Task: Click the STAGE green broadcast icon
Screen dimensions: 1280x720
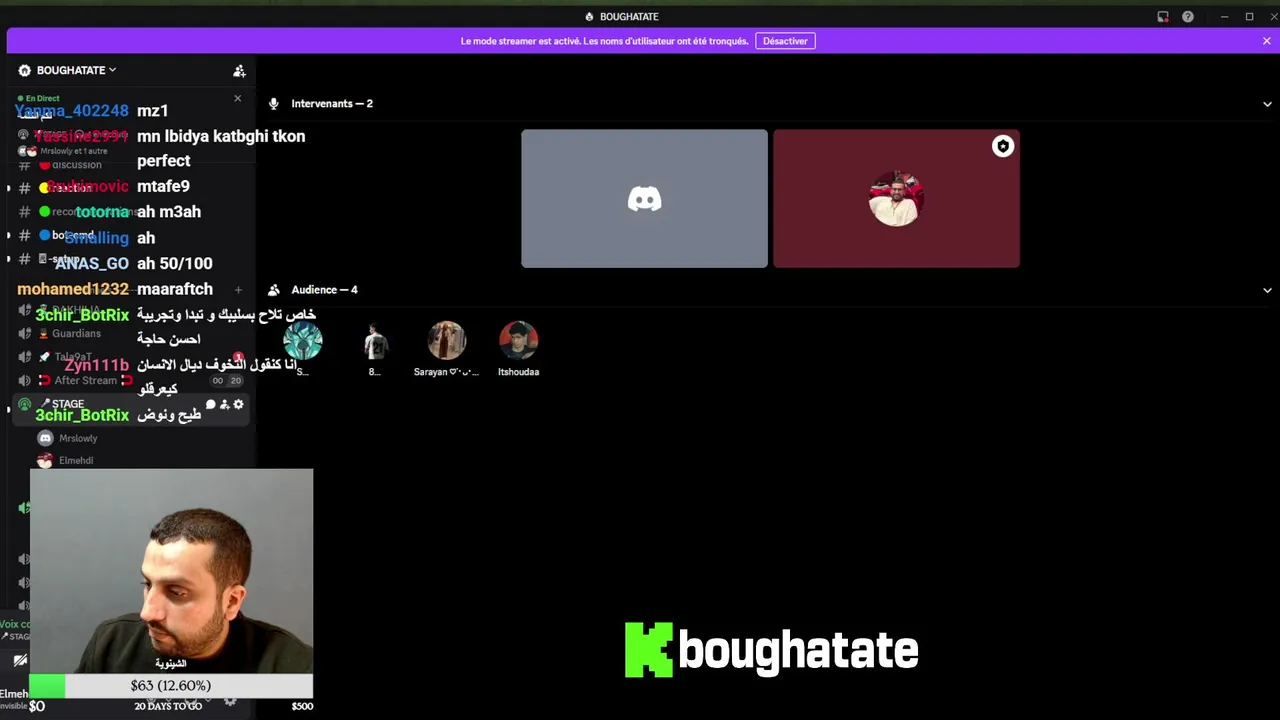Action: coord(24,404)
